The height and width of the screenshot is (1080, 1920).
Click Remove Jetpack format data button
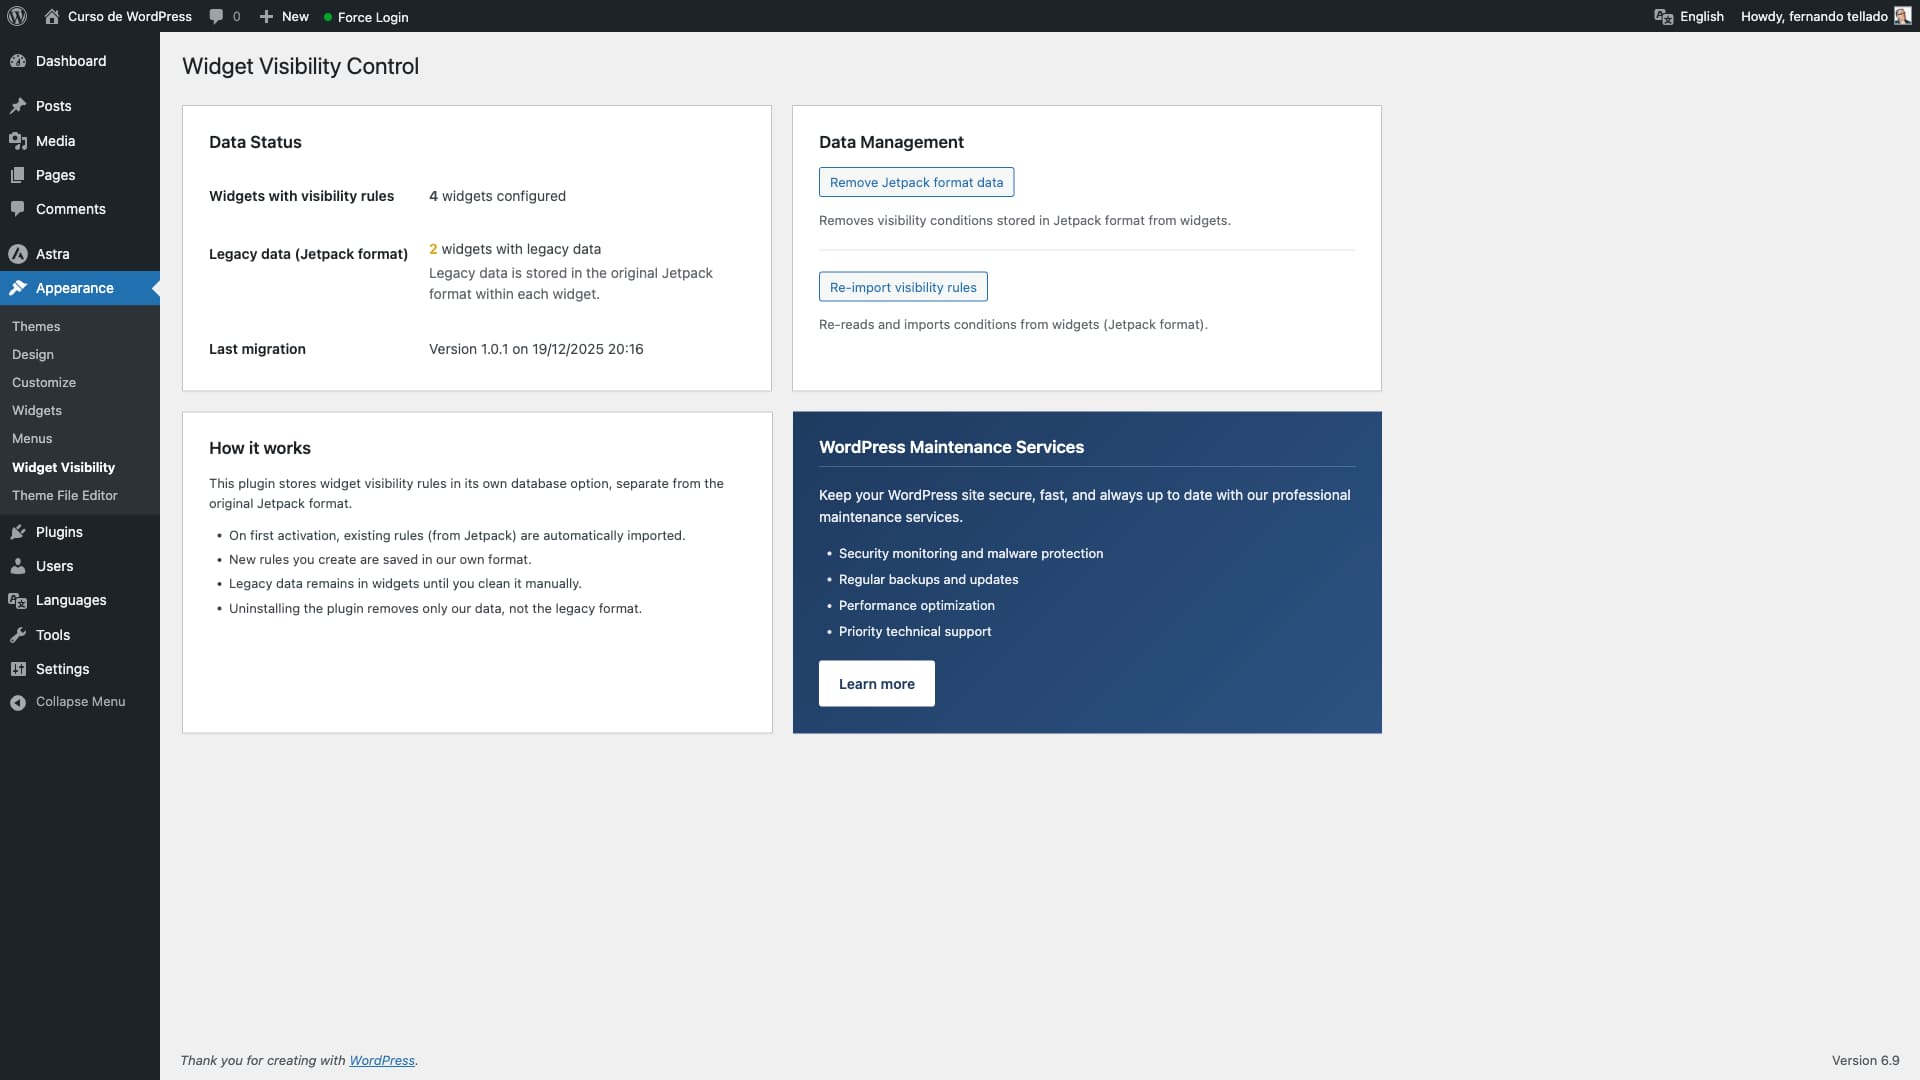[916, 182]
